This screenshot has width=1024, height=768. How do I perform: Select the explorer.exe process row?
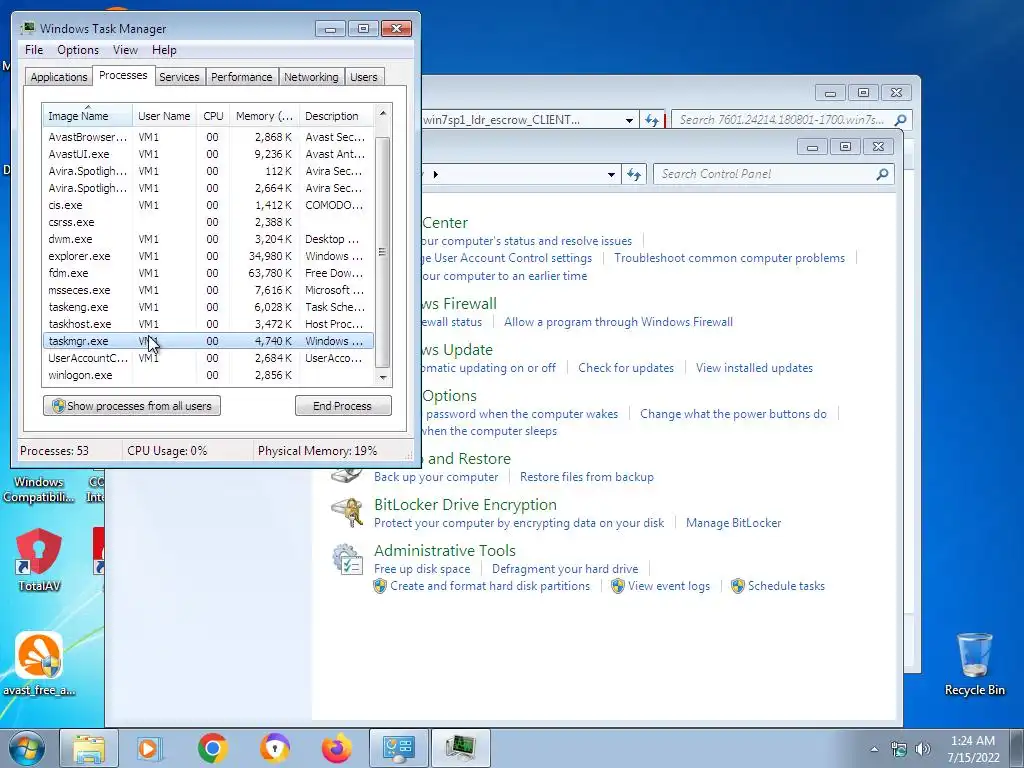[x=208, y=256]
